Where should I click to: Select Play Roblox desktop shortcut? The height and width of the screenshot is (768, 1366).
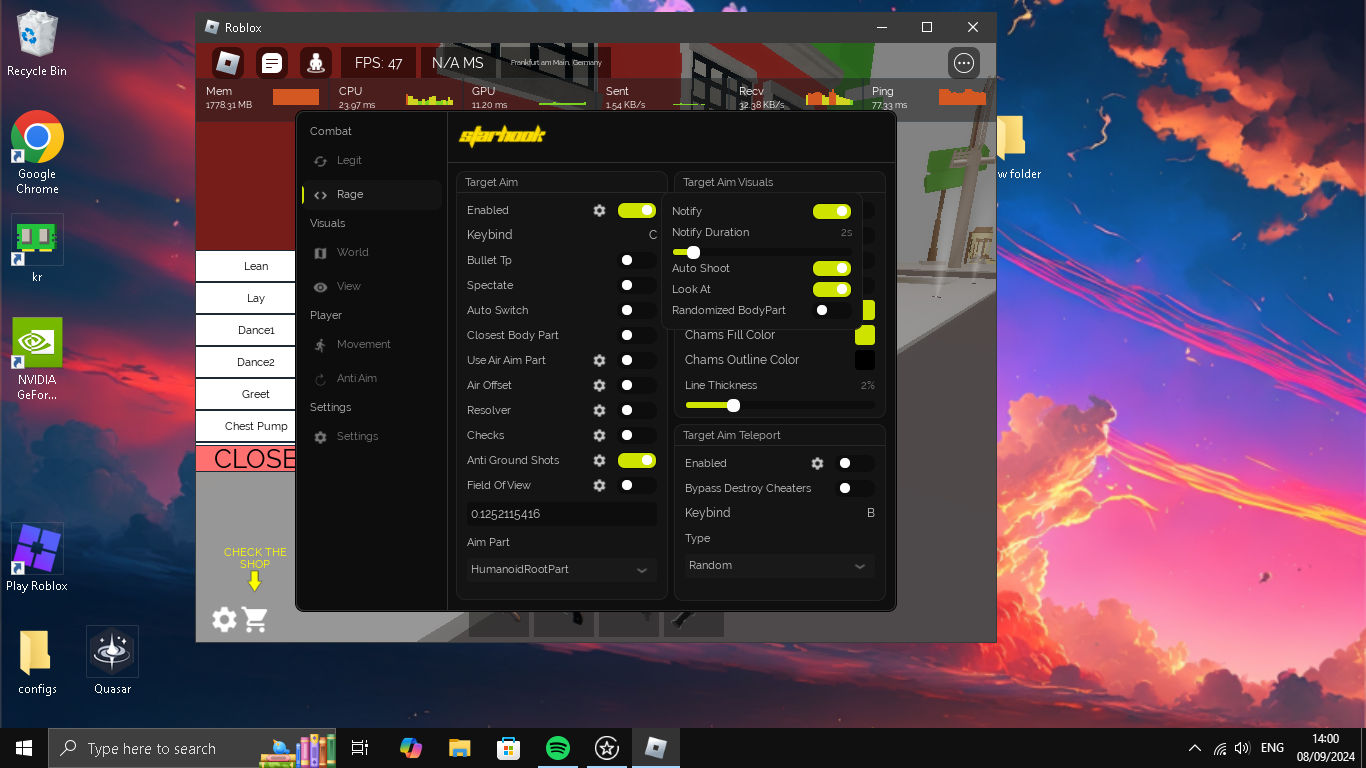[x=37, y=557]
